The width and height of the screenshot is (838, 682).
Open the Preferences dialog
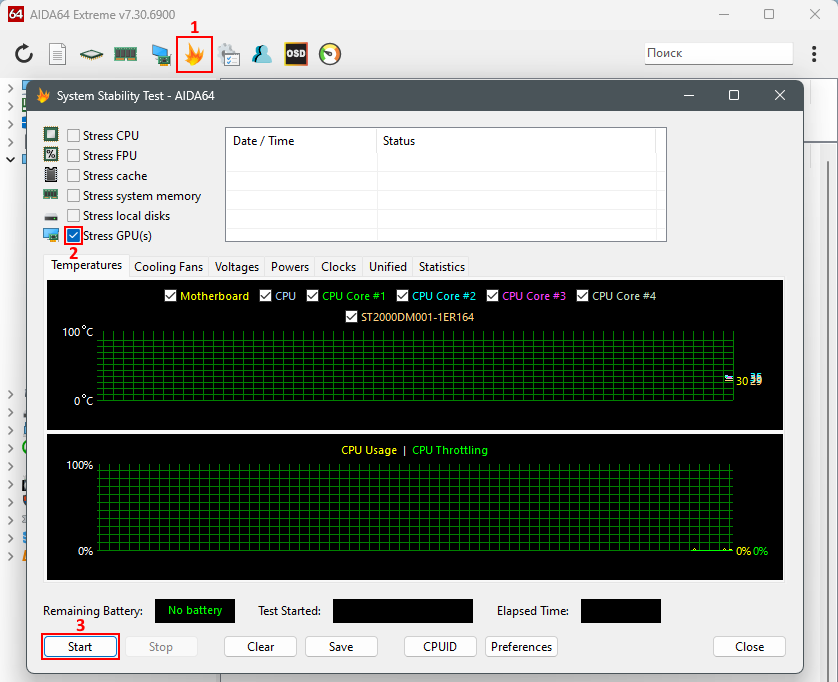[x=521, y=647]
